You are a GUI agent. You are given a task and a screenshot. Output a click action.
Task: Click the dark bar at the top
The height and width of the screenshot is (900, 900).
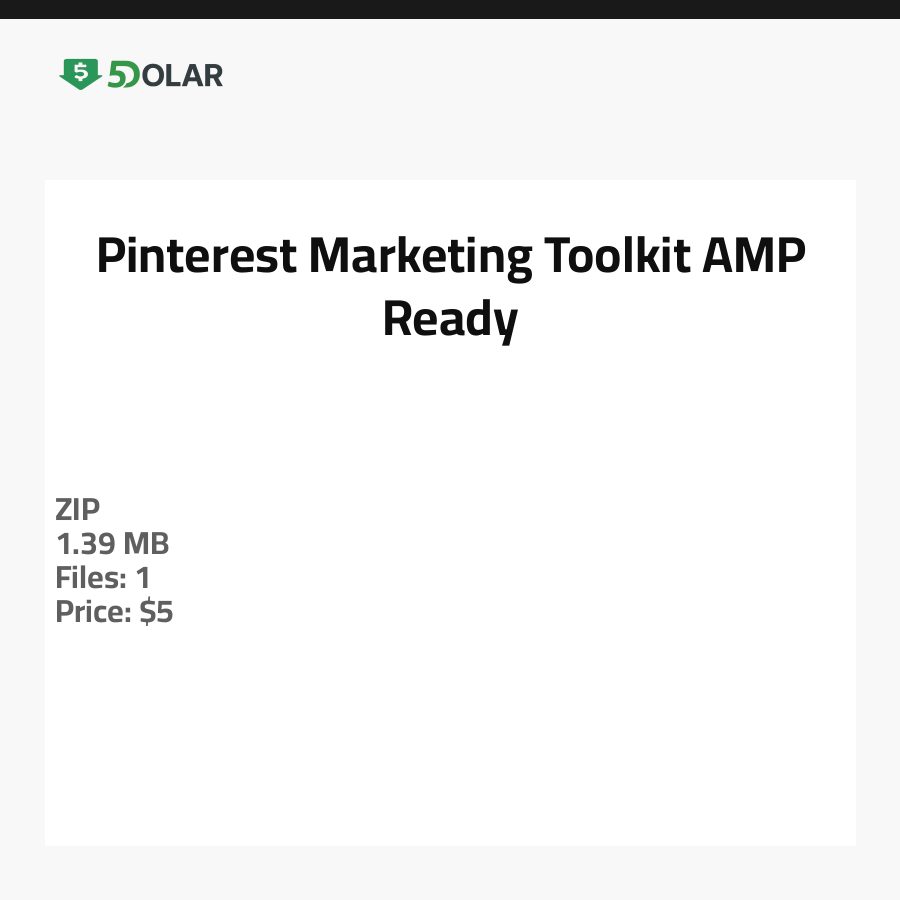450,9
